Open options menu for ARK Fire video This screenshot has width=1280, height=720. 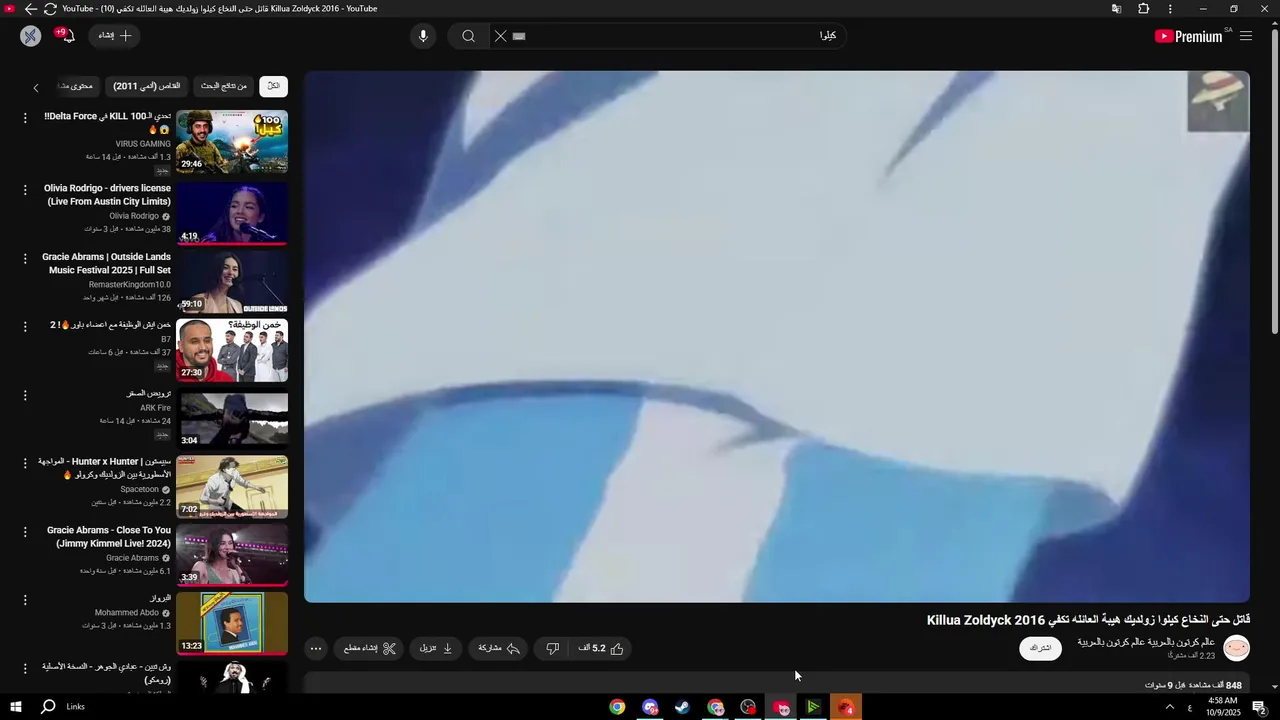coord(25,395)
